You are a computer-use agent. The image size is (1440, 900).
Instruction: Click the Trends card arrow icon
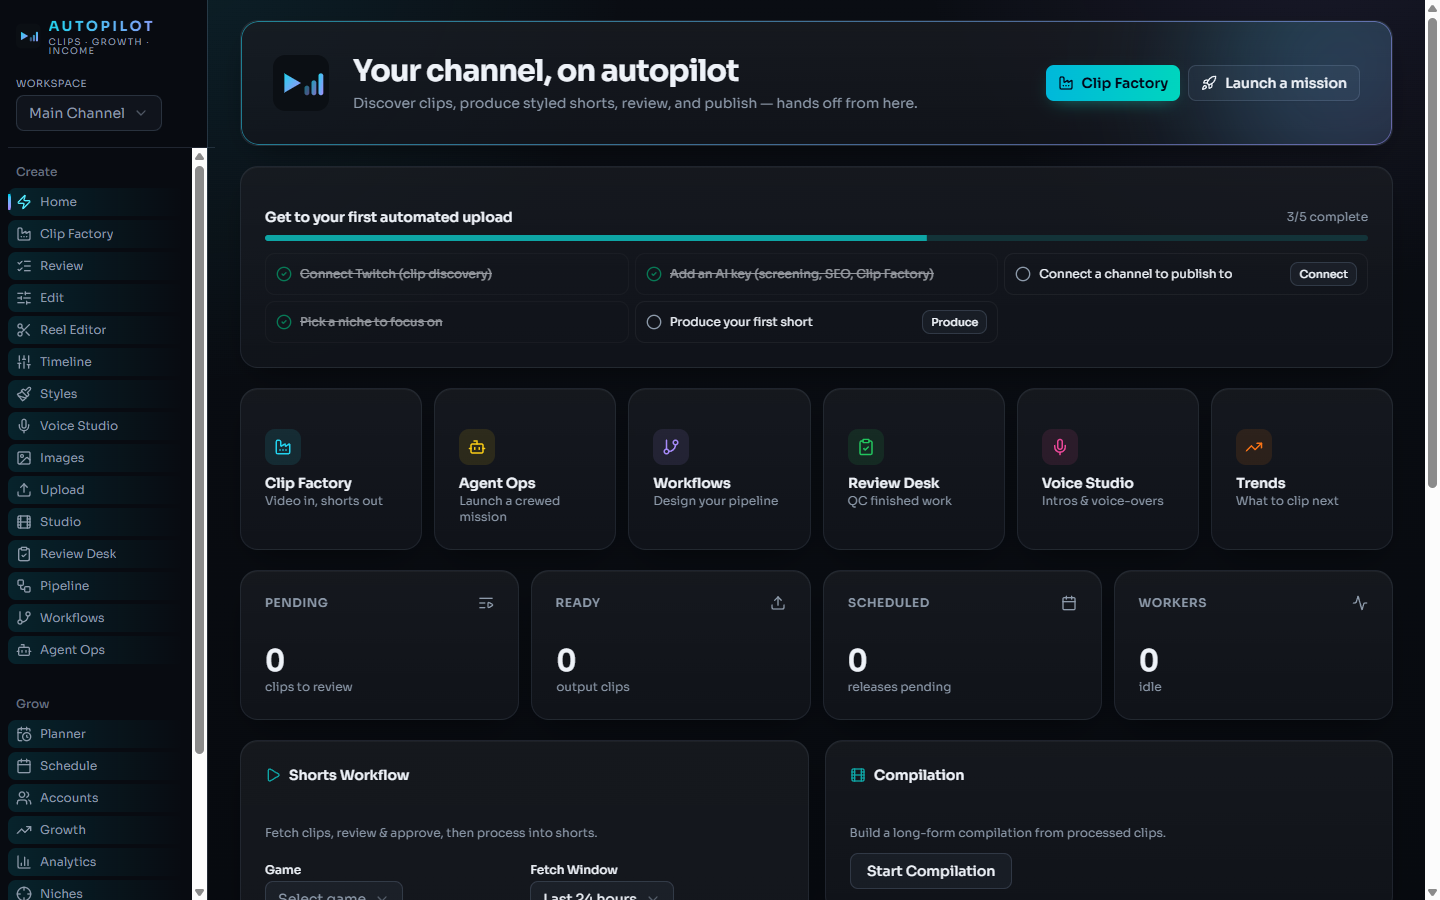pos(1254,447)
